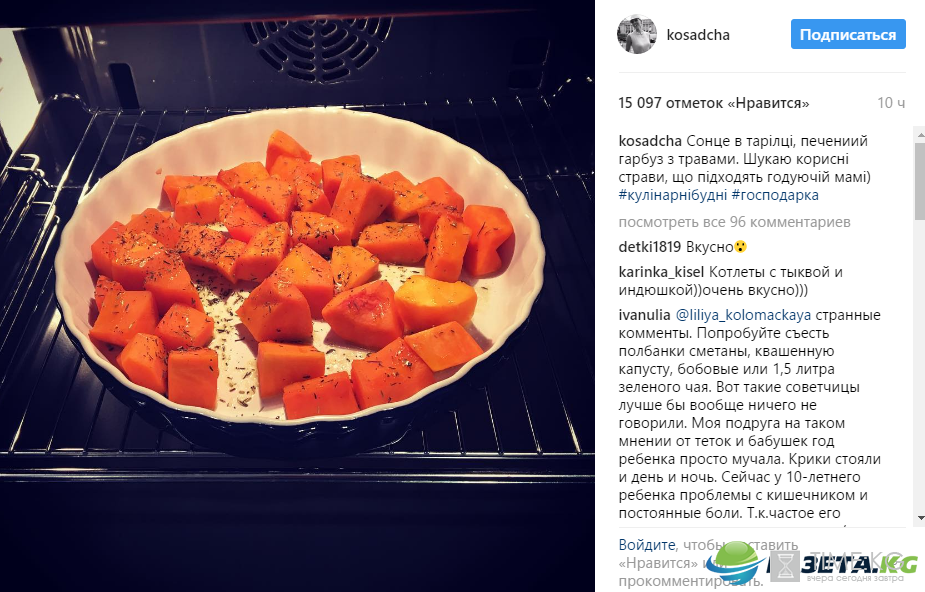Click the 10 ч post timestamp
This screenshot has height=592, width=925.
891,103
